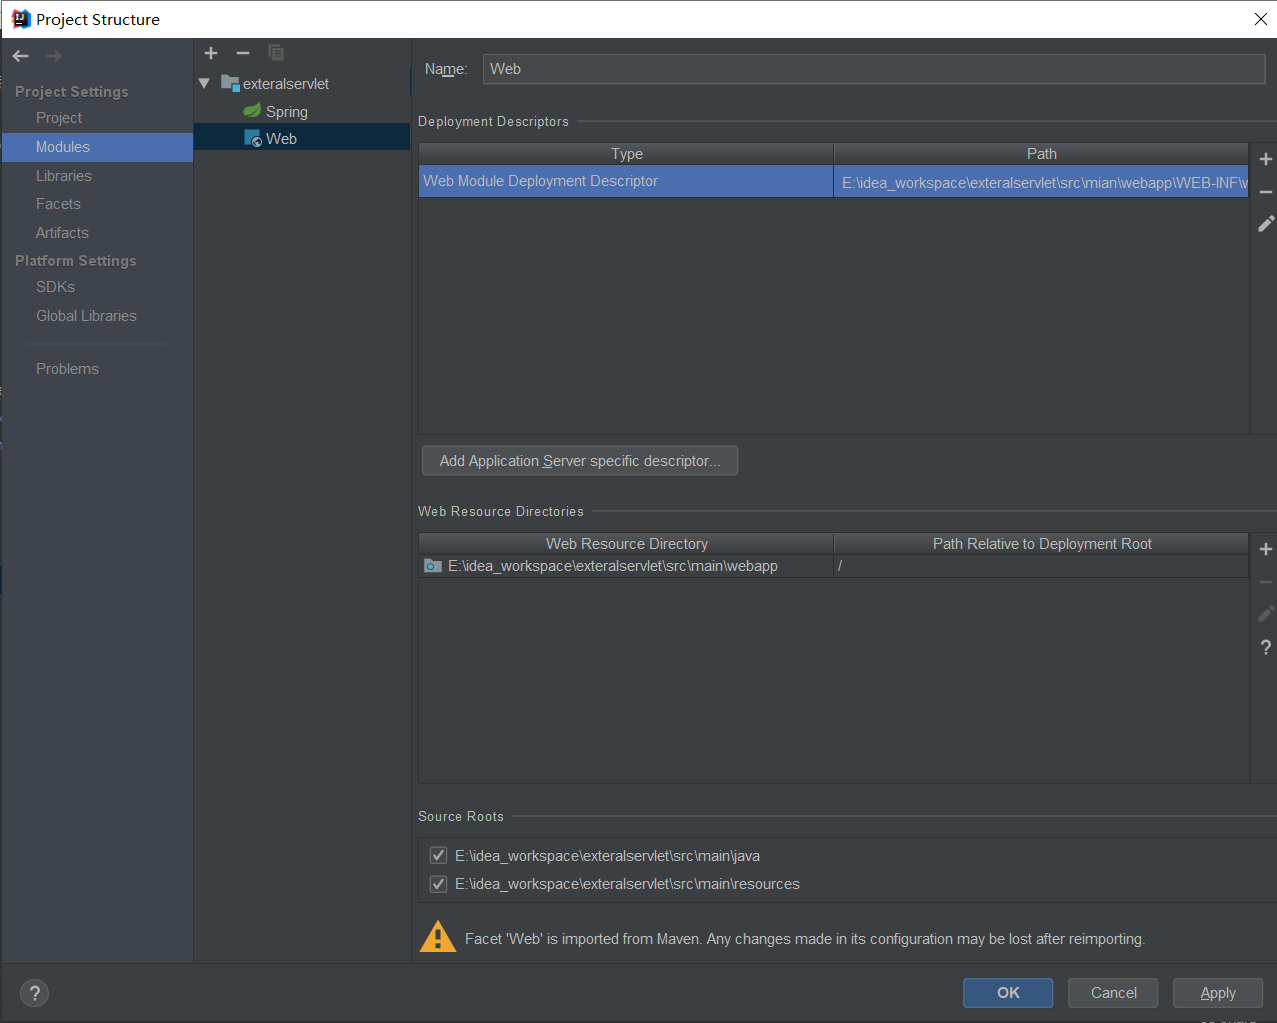Click Add Application Server specific descriptor button

580,461
